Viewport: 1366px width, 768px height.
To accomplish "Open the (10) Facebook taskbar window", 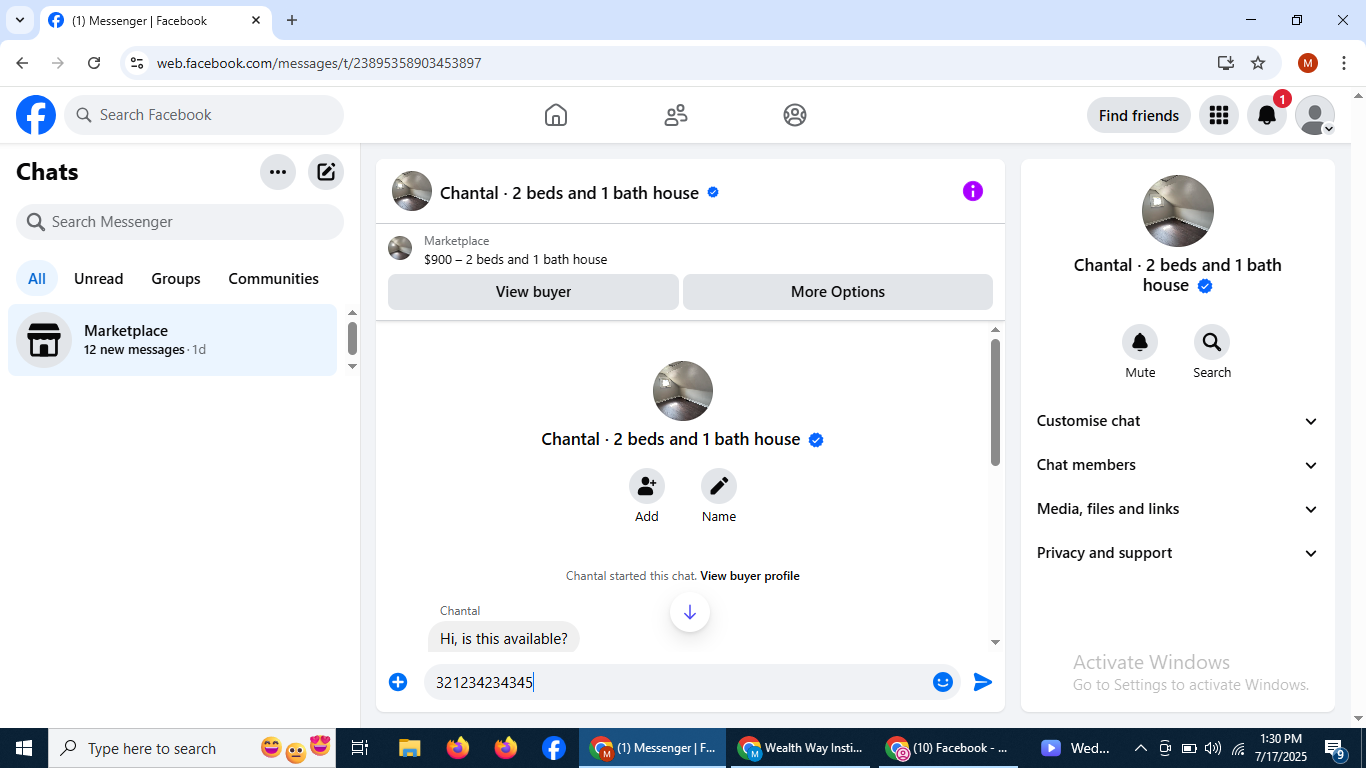I will click(x=948, y=748).
